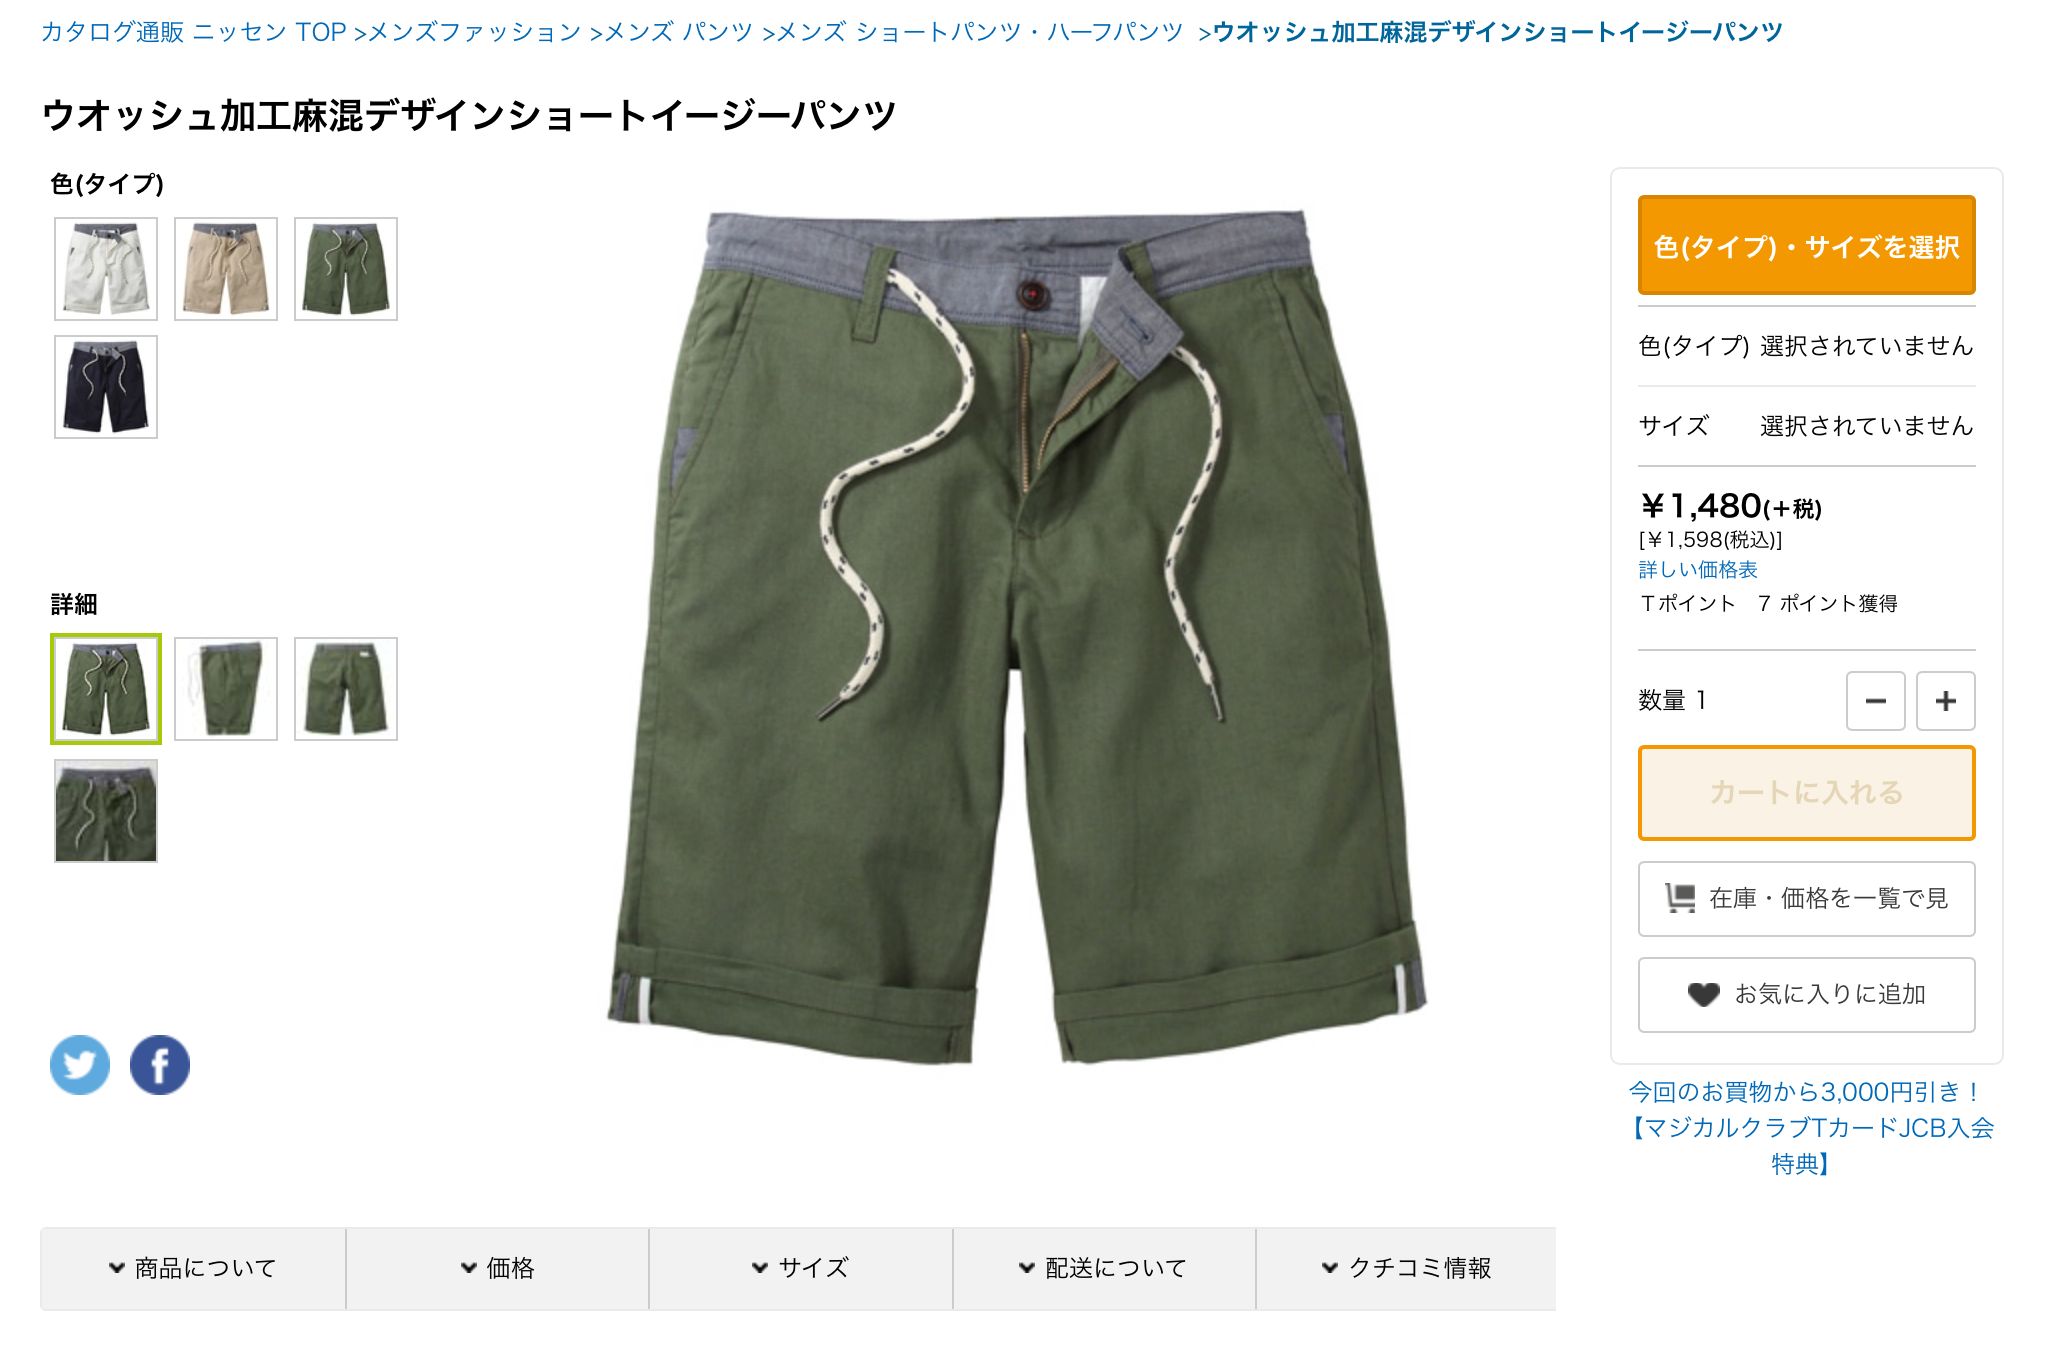
Task: Choose the navy shorts color option
Action: [106, 387]
